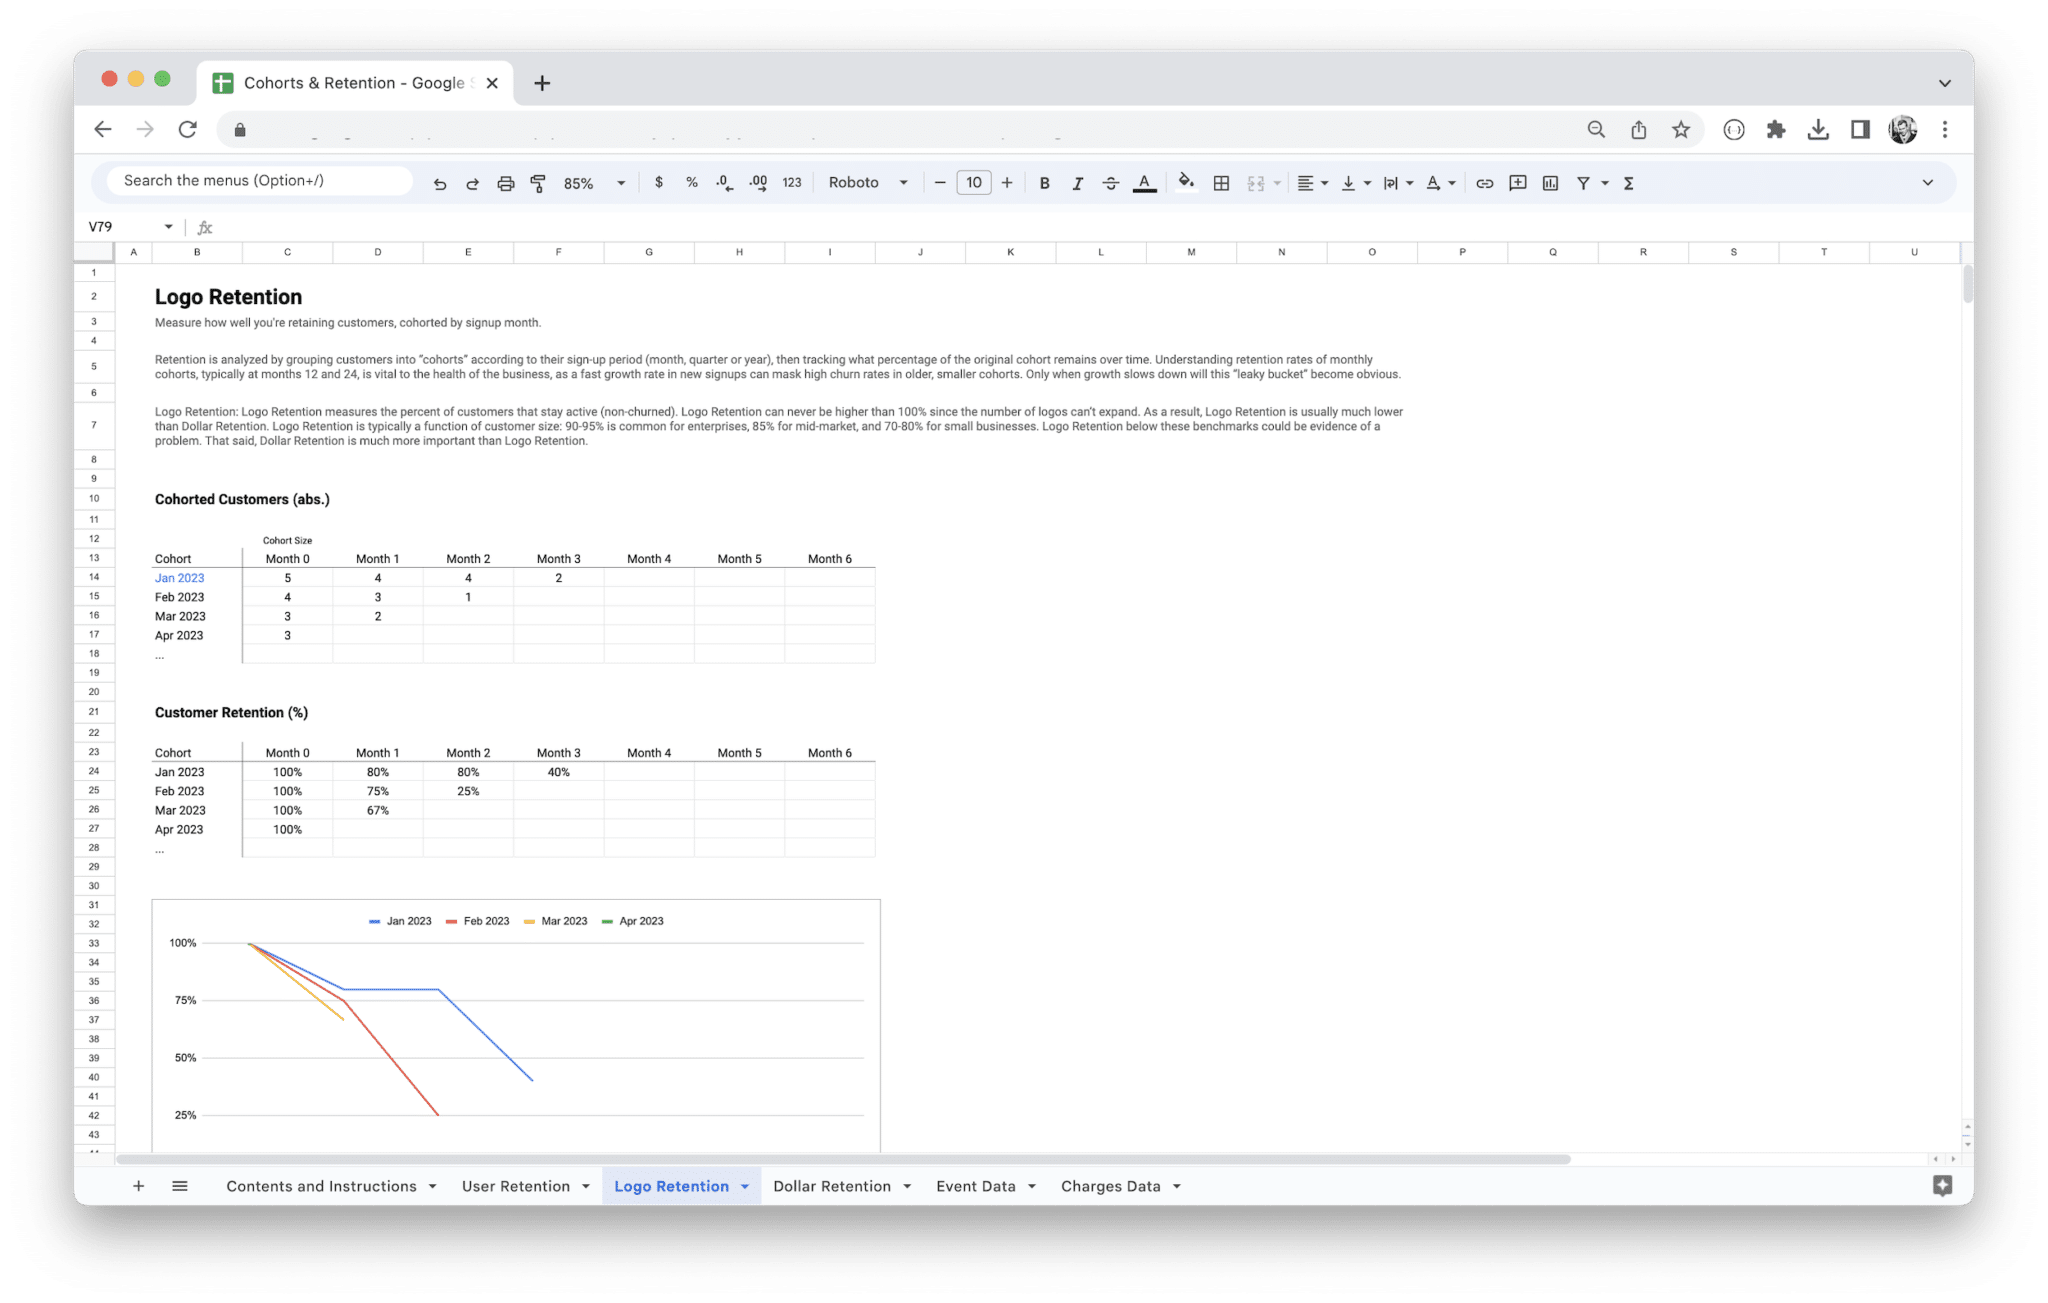Click Jan 2023 cohort link
The image size is (2048, 1303).
(x=179, y=578)
